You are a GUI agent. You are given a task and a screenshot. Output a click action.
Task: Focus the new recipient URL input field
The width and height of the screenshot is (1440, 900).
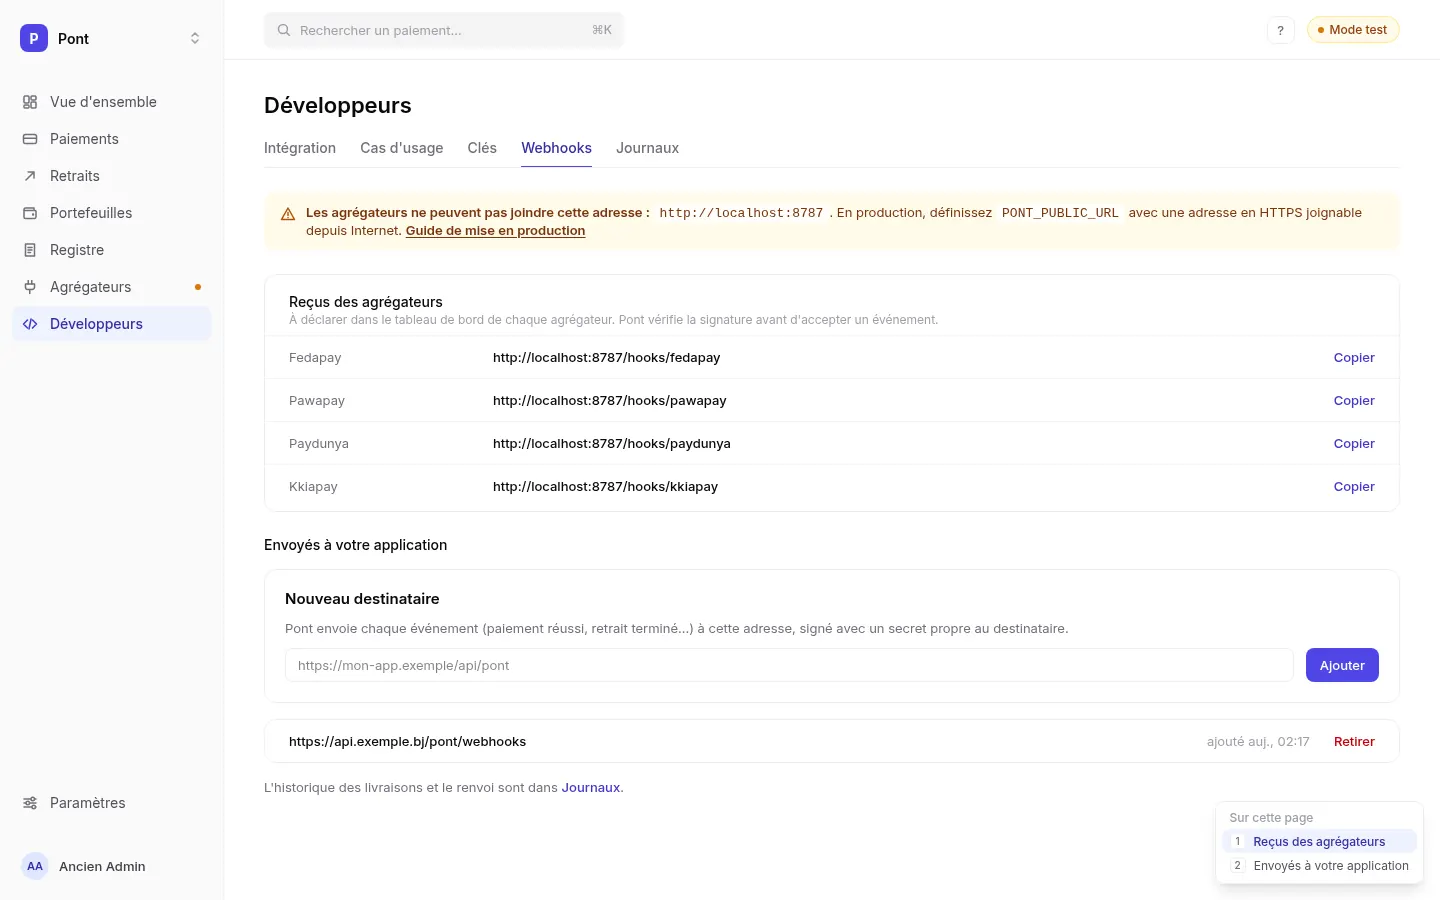click(x=789, y=665)
